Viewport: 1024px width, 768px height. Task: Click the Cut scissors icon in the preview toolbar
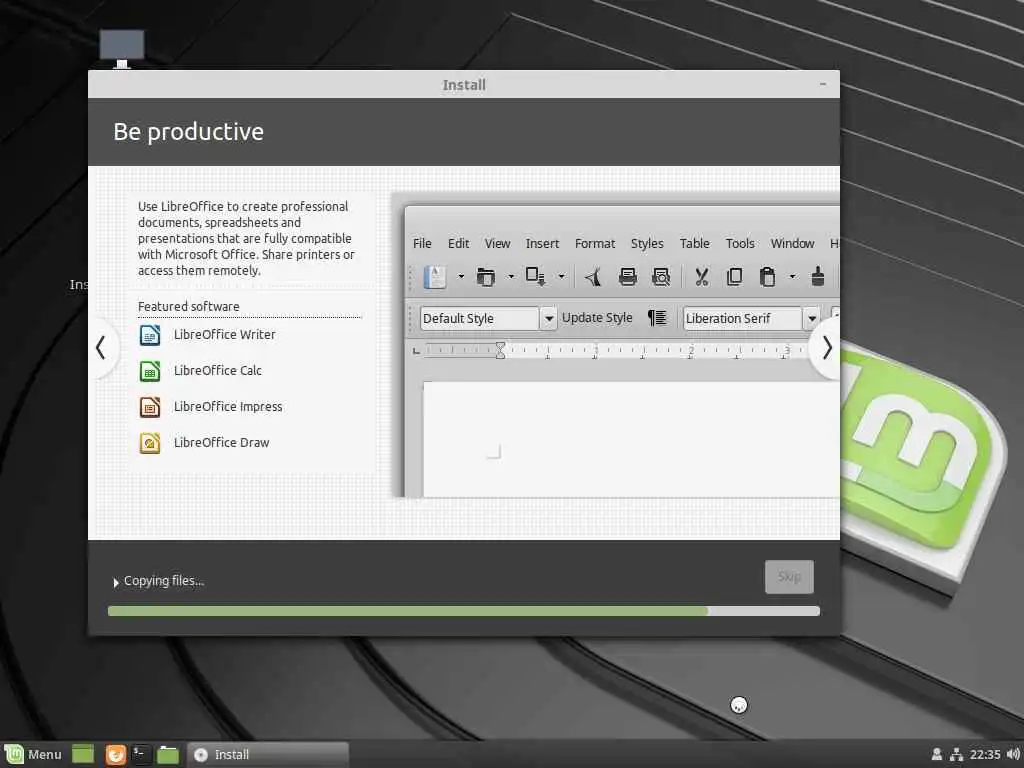(701, 277)
